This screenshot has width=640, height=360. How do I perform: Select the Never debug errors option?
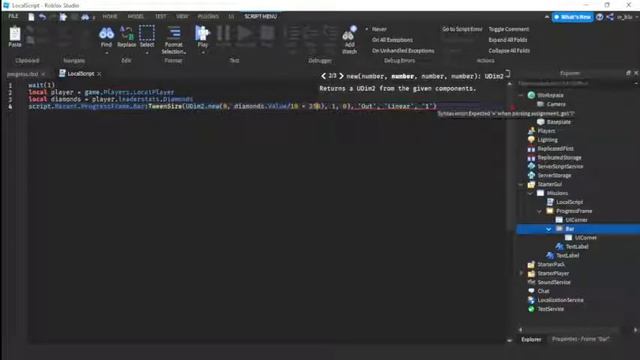click(x=379, y=29)
